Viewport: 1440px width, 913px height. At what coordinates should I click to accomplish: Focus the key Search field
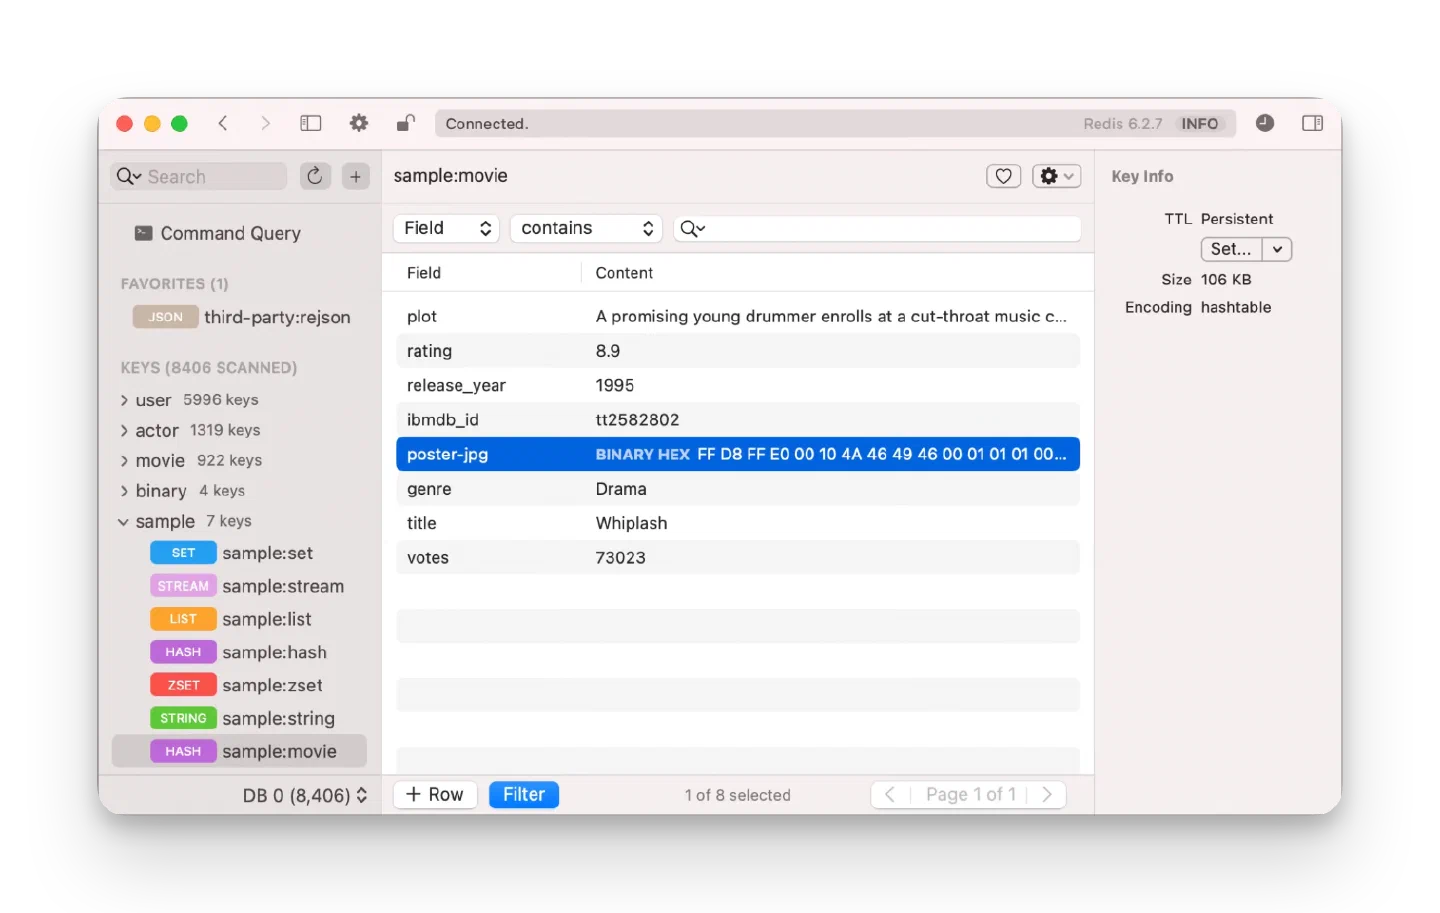[x=198, y=176]
